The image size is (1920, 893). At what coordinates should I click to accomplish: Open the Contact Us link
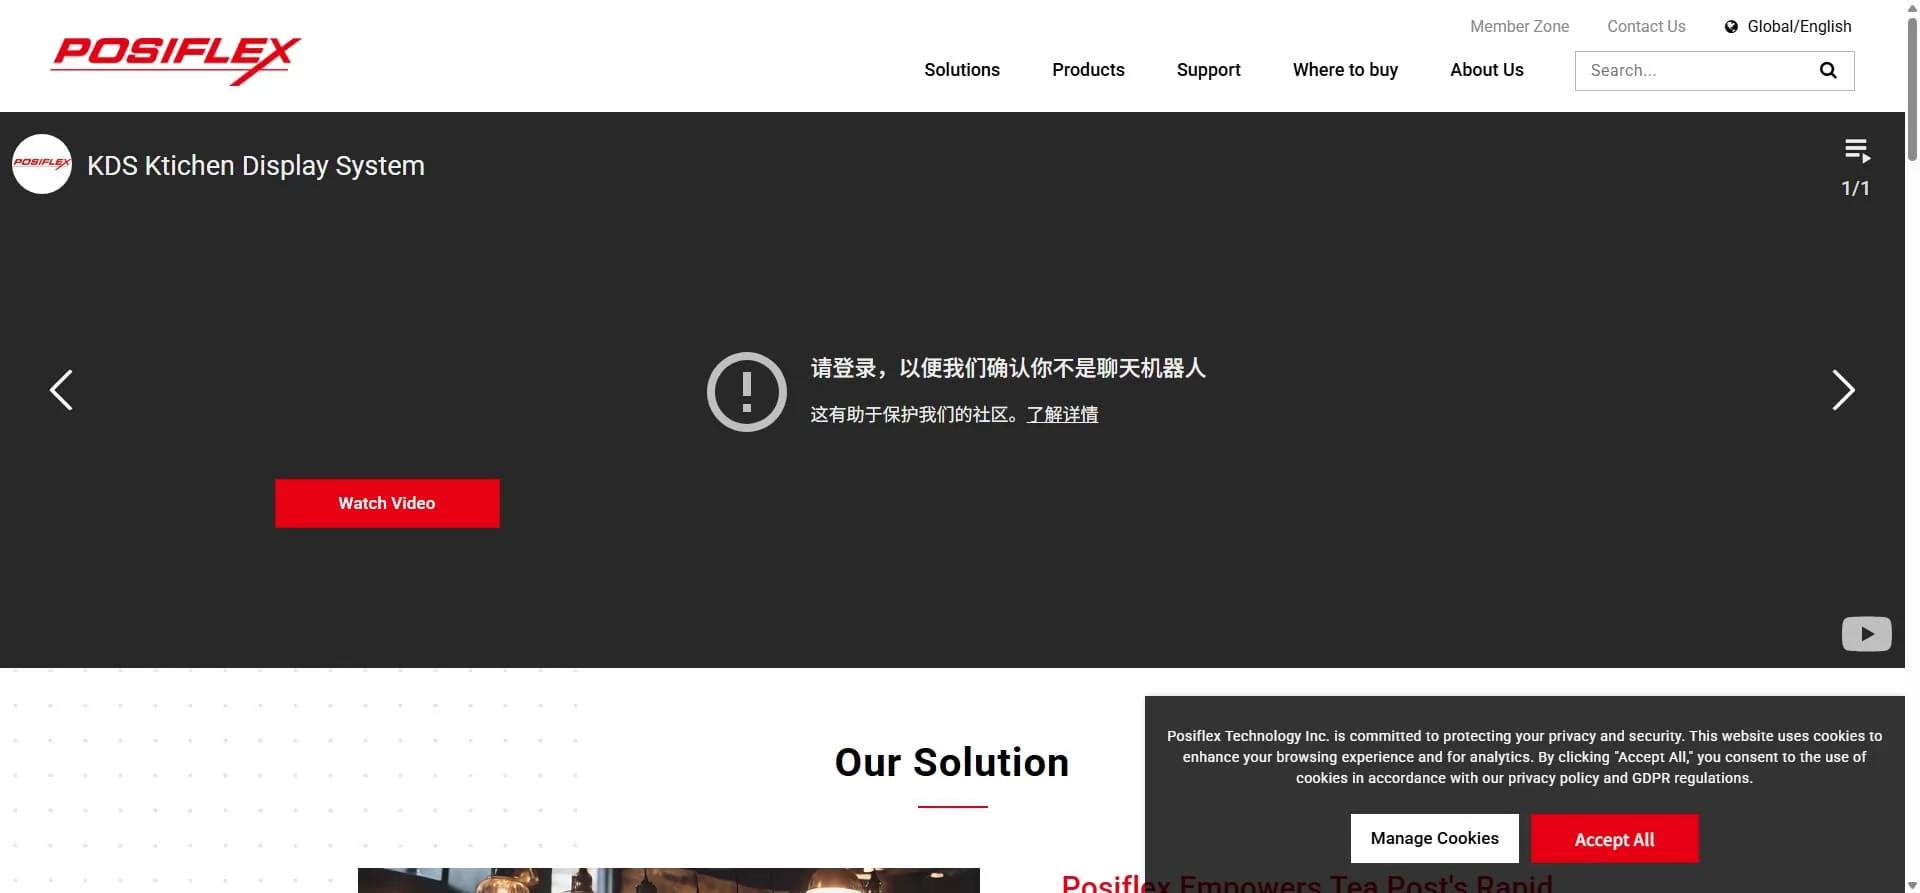(x=1646, y=27)
